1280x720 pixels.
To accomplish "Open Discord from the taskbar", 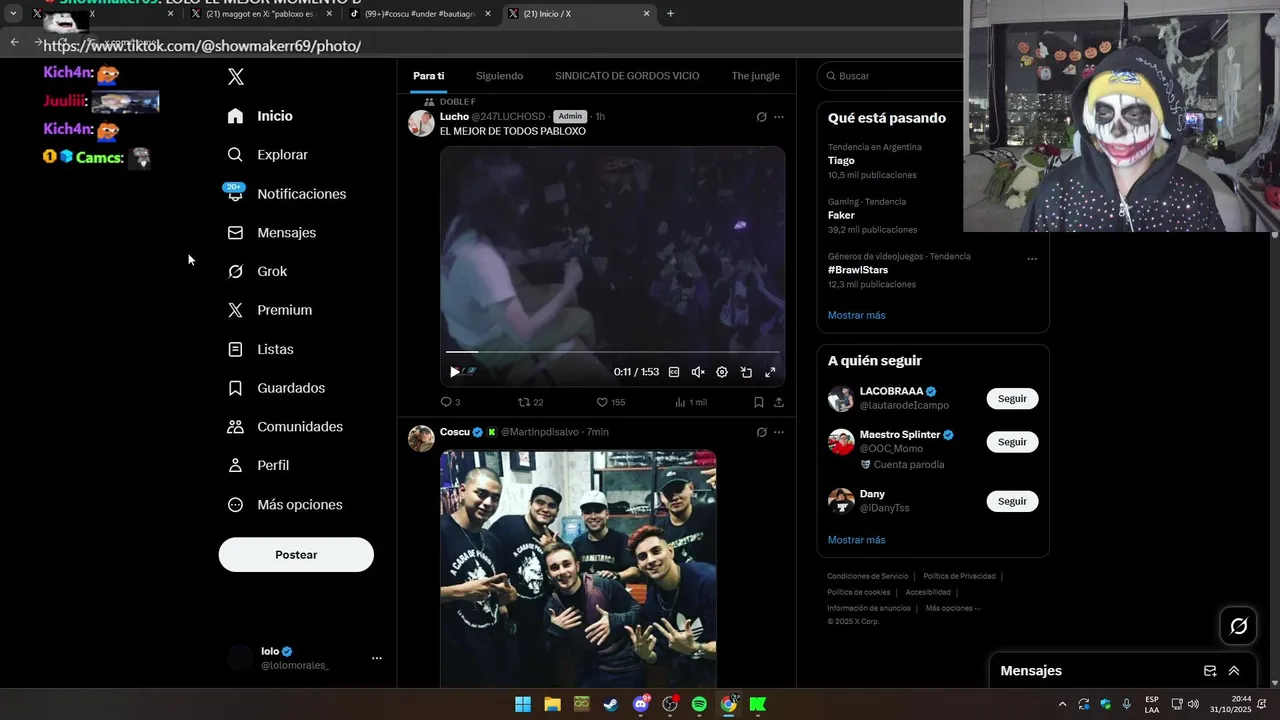I will (x=640, y=704).
